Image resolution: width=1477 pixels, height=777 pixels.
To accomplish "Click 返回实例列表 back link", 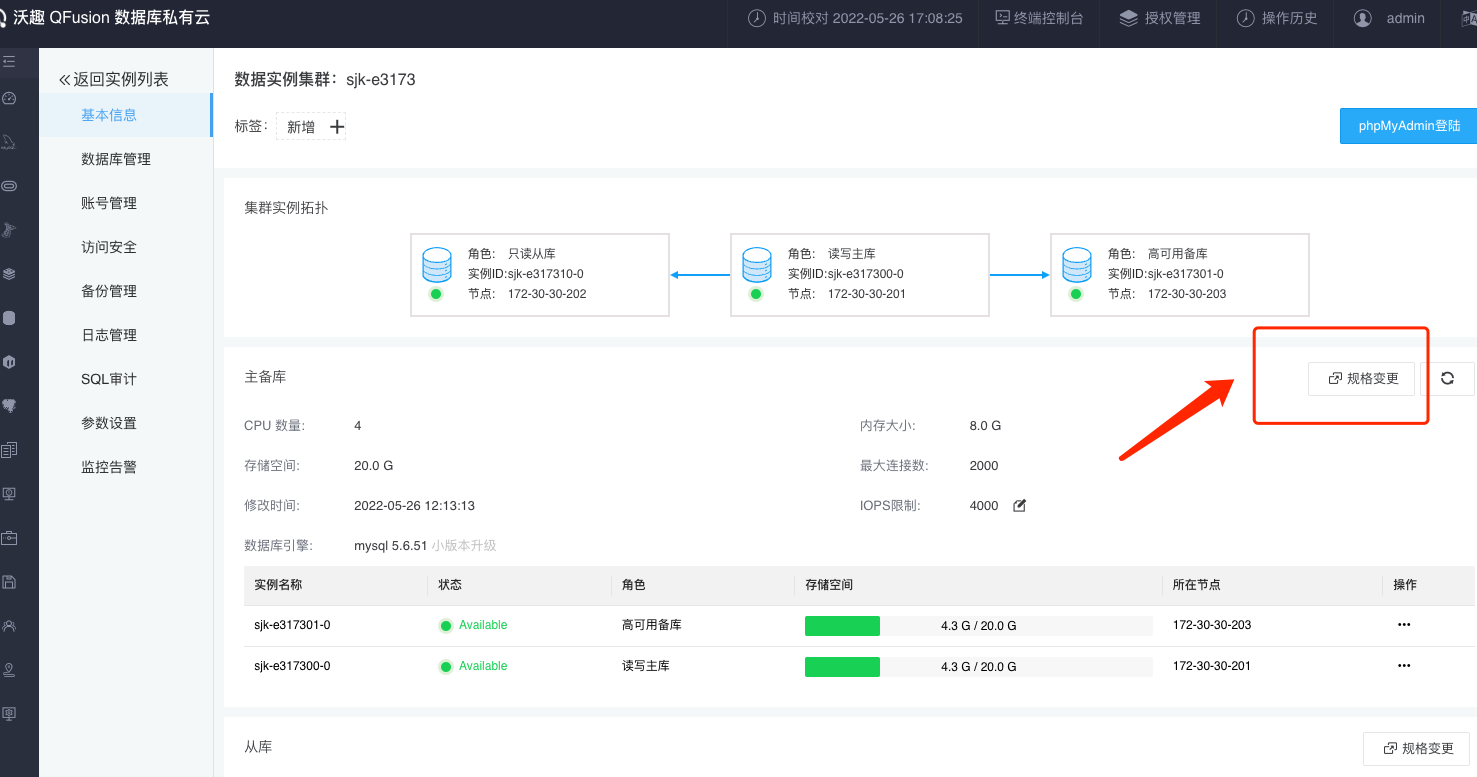I will (x=113, y=79).
